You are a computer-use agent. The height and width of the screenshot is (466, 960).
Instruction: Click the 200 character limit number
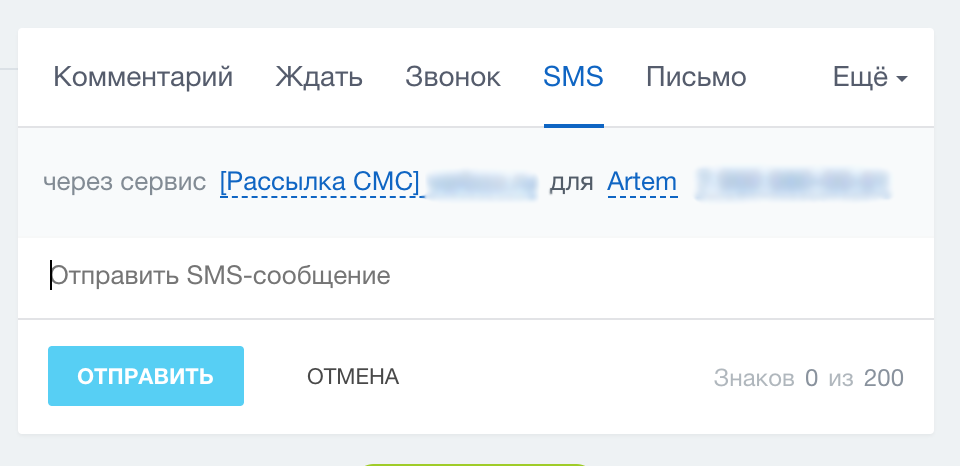click(x=884, y=378)
